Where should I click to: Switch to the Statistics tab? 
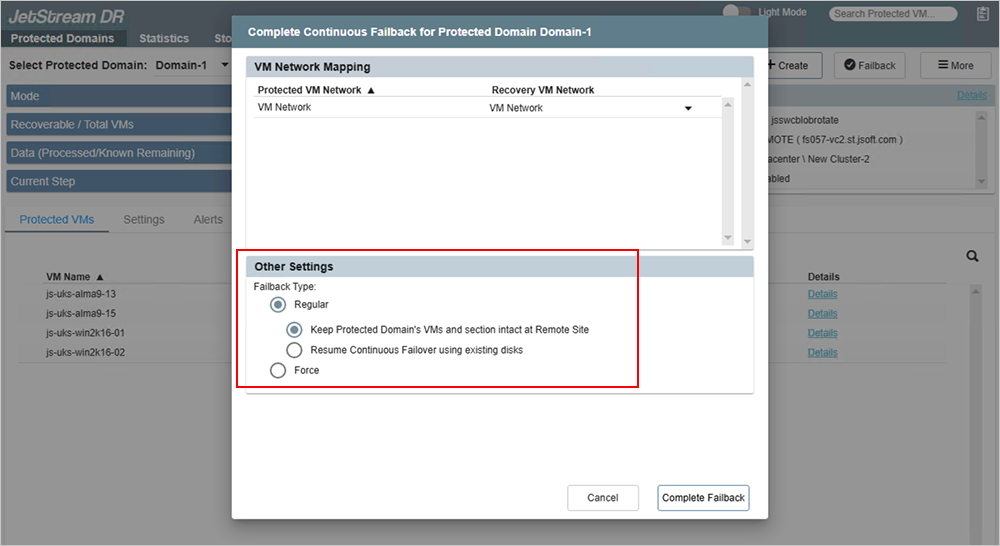click(164, 38)
